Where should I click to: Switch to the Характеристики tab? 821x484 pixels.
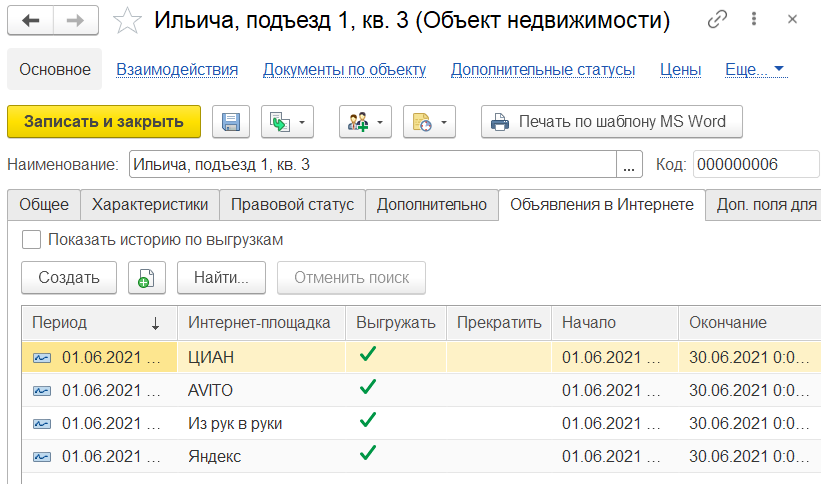(150, 204)
